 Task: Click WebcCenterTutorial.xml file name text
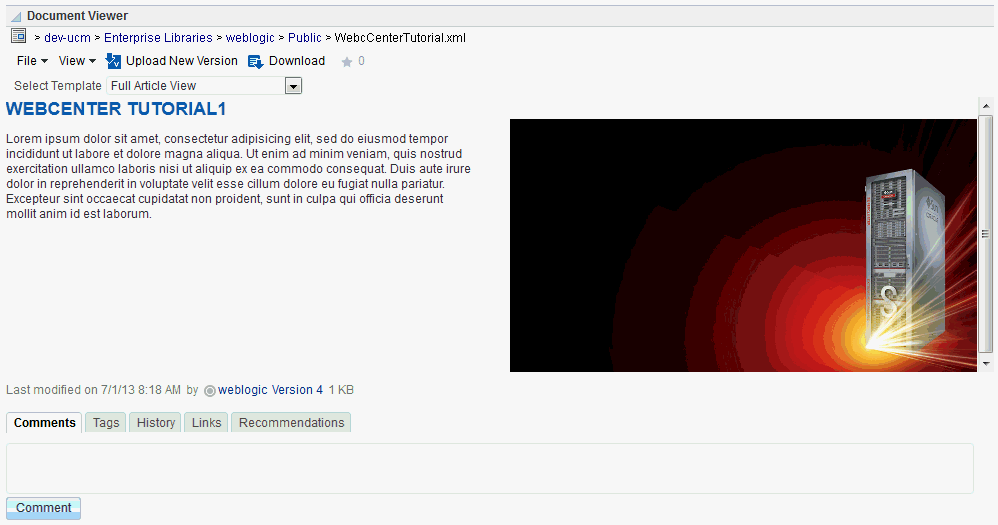tap(400, 38)
